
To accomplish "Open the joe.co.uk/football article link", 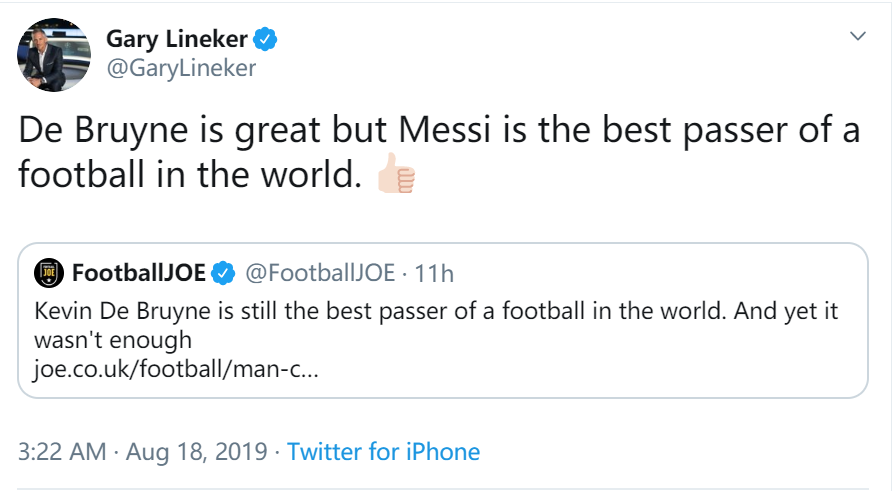I will 176,368.
